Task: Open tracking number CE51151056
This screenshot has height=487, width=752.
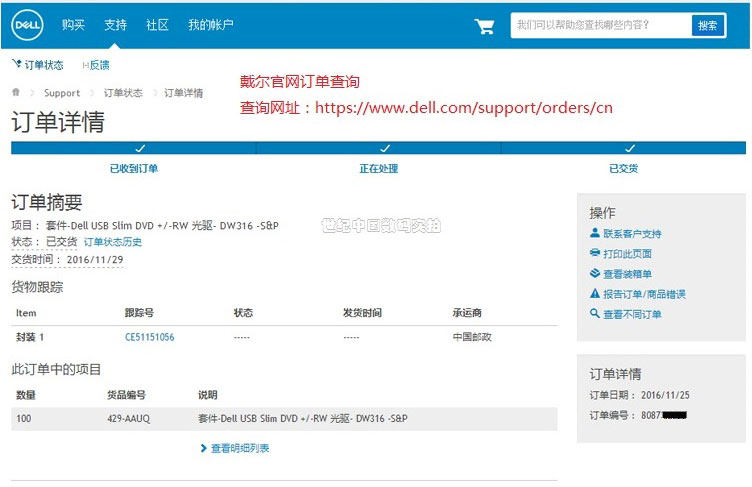Action: tap(150, 337)
